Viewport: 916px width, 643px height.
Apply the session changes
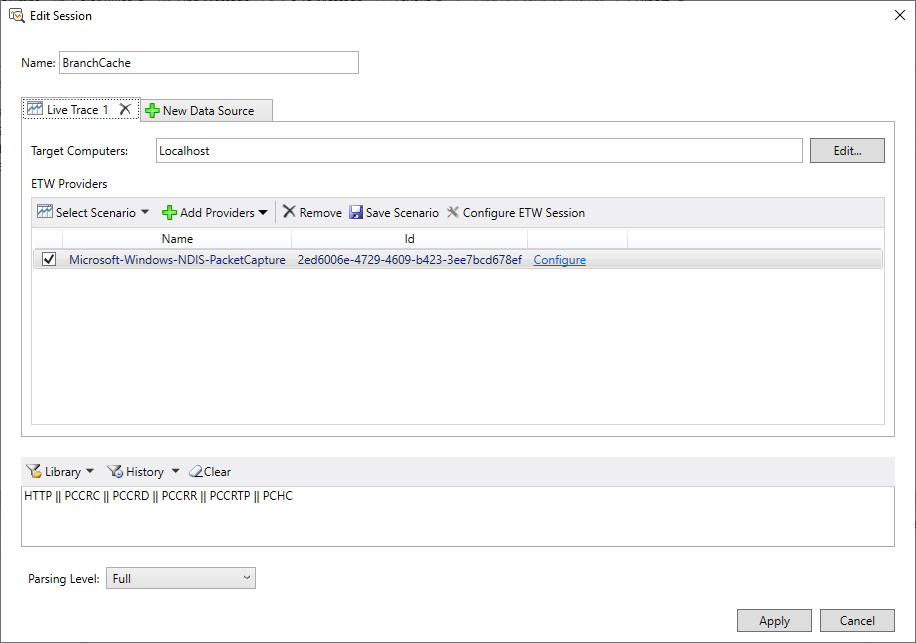coord(774,620)
